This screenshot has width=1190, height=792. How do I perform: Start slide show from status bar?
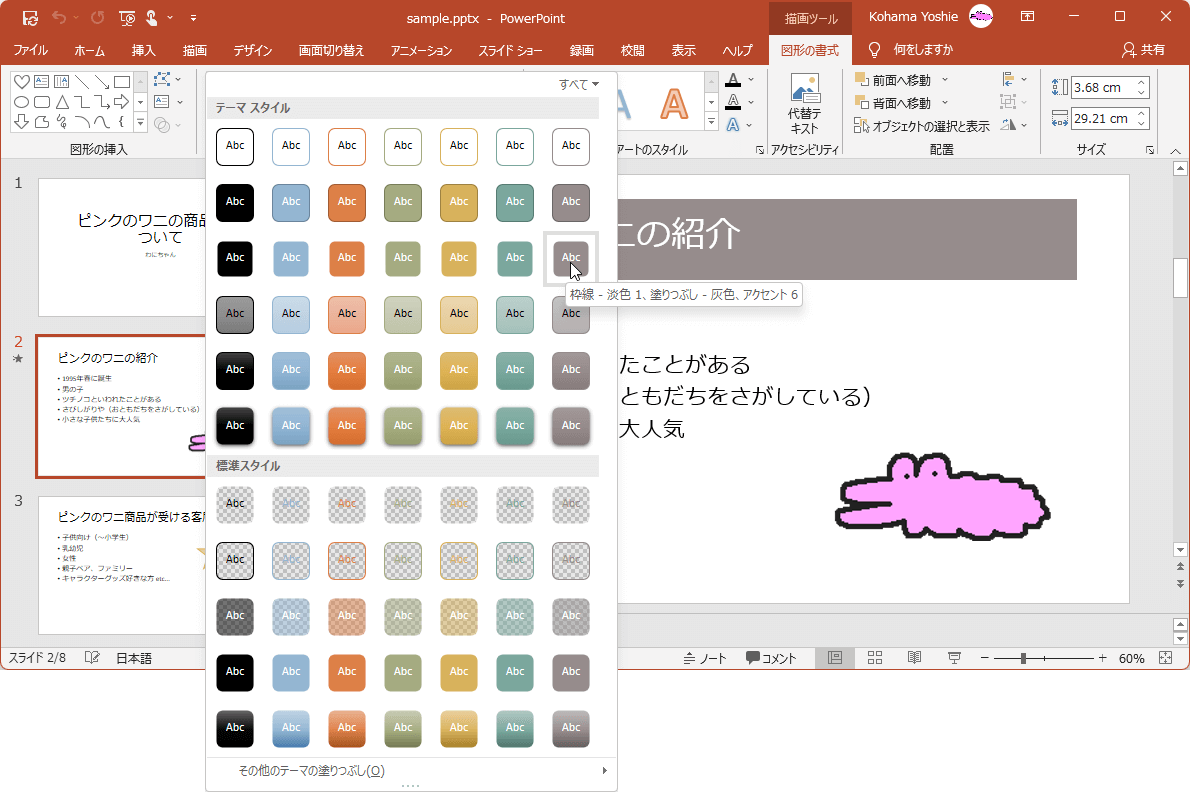(954, 658)
